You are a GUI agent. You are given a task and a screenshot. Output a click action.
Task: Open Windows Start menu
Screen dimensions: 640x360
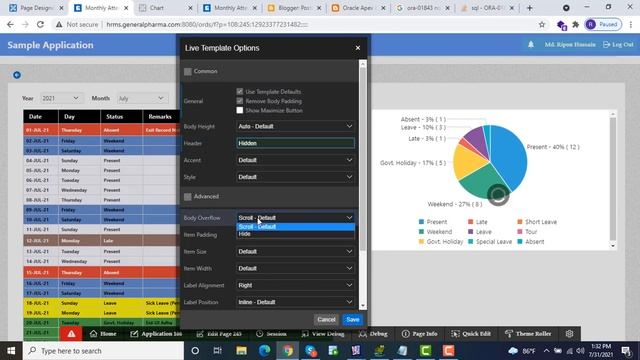pos(11,351)
